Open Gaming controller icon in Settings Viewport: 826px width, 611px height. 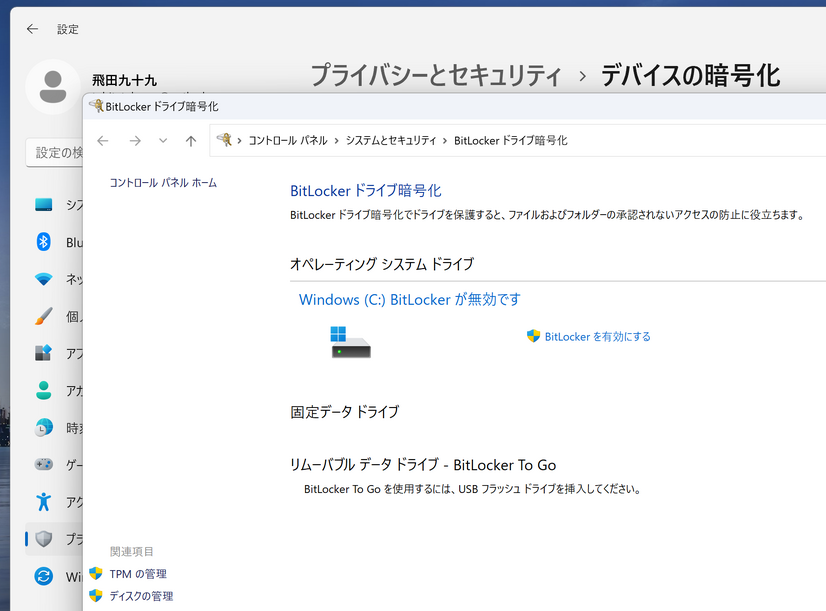44,464
